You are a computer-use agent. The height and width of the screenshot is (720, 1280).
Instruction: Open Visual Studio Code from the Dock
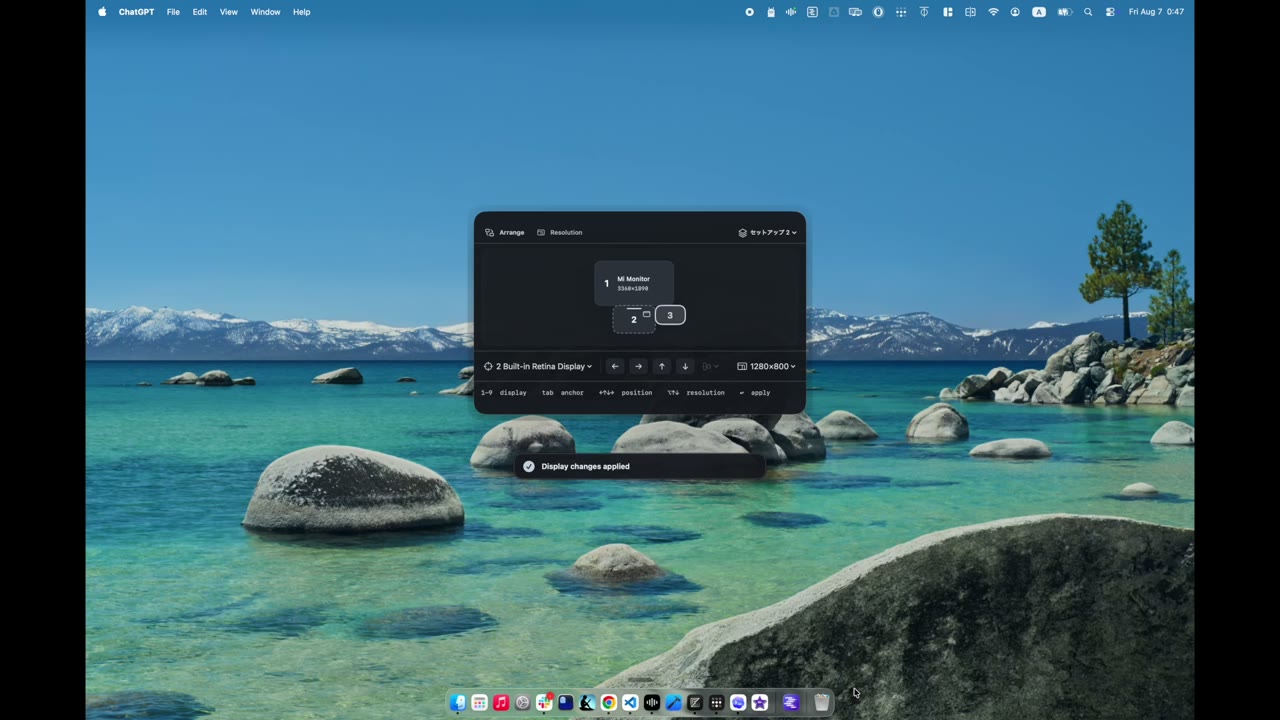pyautogui.click(x=630, y=703)
